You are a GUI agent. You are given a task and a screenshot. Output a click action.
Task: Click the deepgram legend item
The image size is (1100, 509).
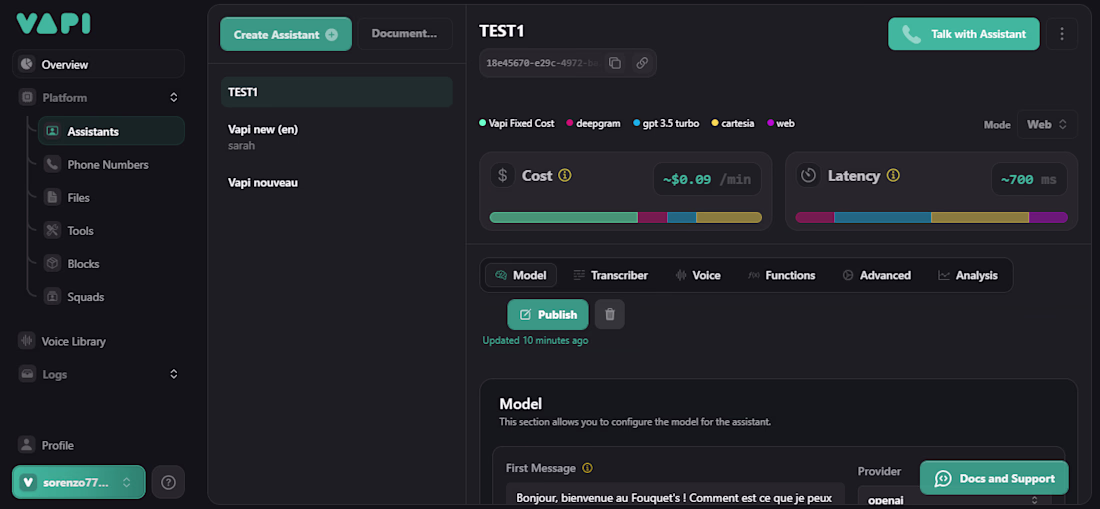pyautogui.click(x=593, y=123)
